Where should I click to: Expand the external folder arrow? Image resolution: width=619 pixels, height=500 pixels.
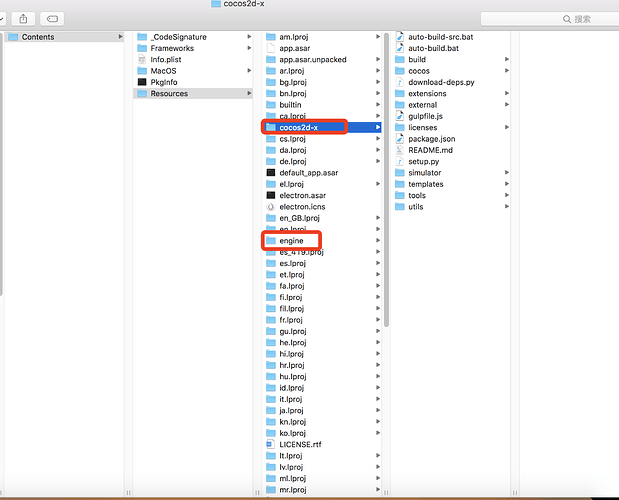point(507,105)
